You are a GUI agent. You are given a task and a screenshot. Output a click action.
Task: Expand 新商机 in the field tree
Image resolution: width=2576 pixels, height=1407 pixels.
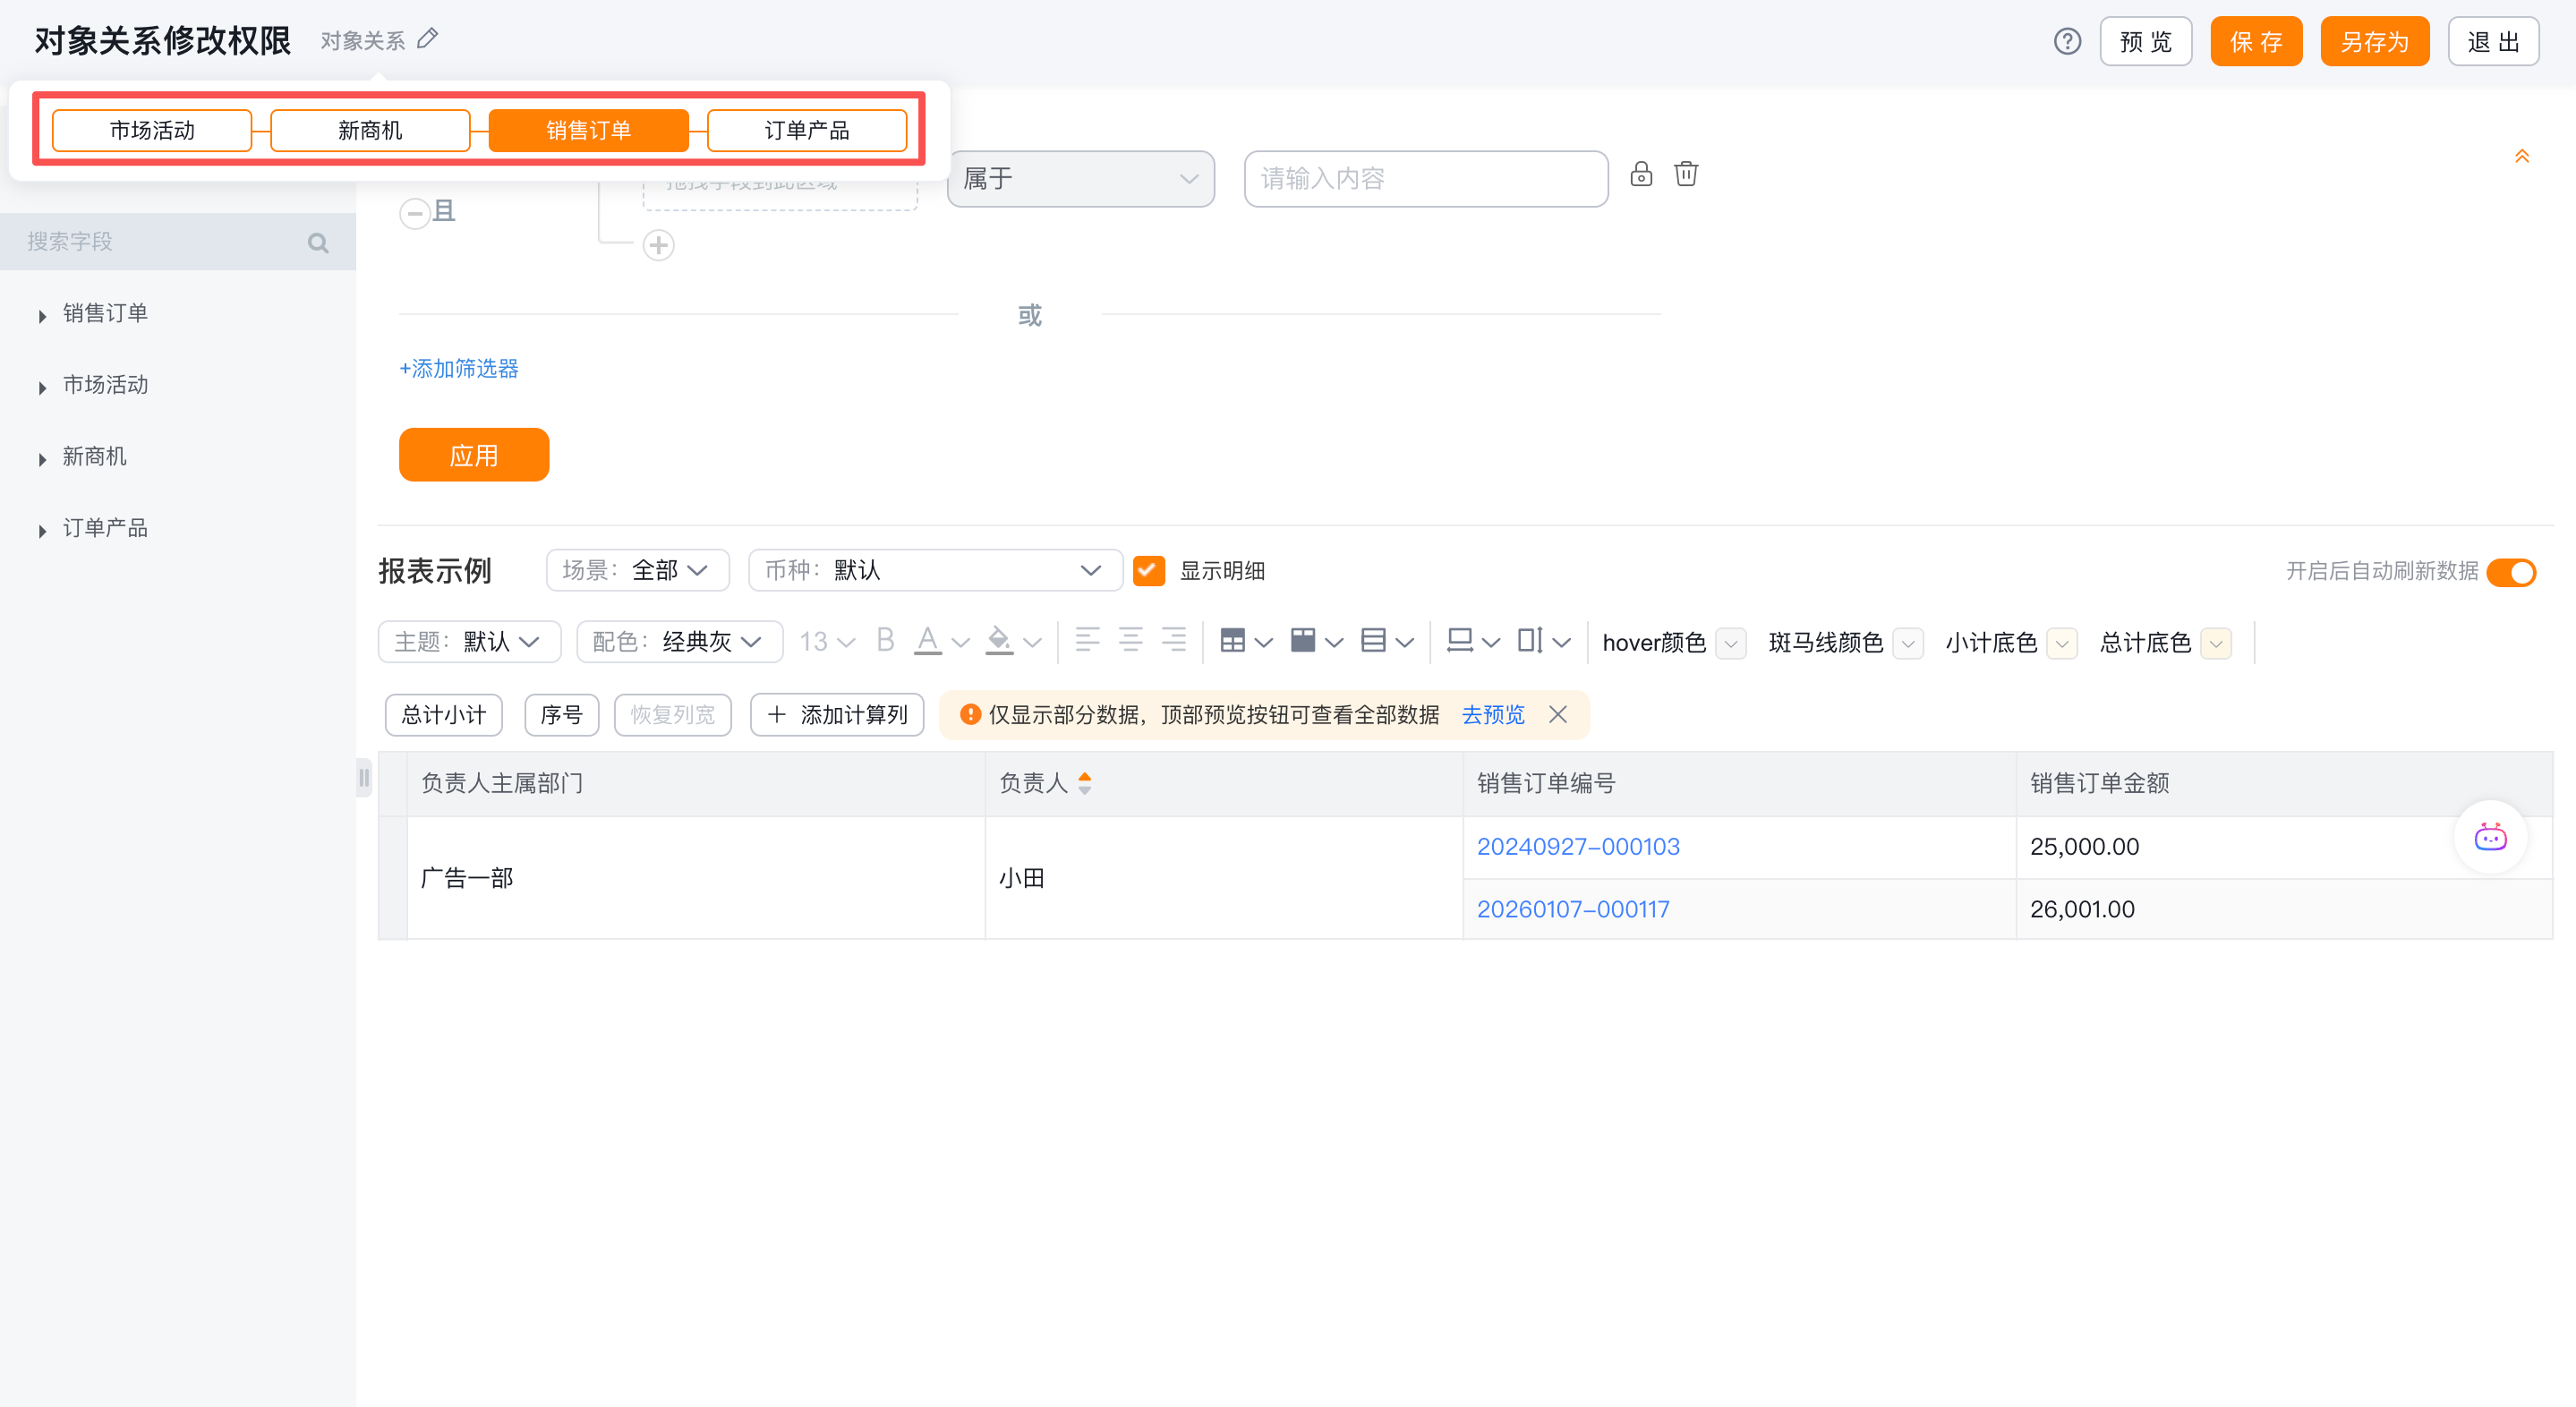click(42, 459)
